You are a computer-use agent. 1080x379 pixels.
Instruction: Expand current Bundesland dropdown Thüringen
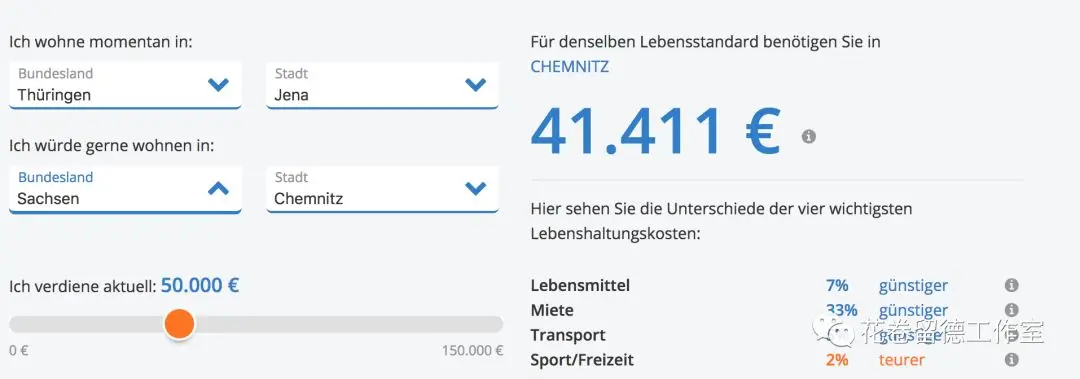click(x=125, y=85)
